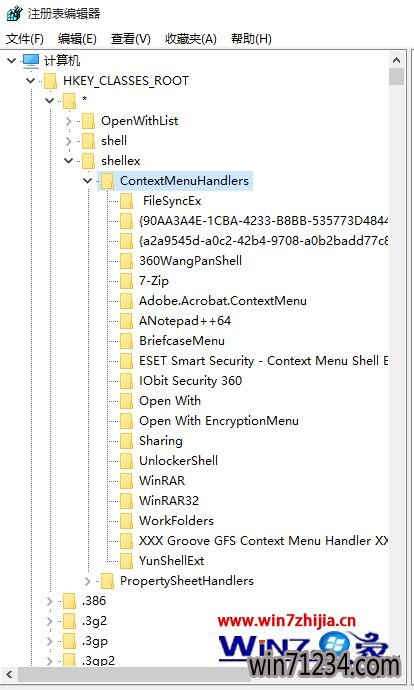Click the ContextMenuHandlers folder icon
Image resolution: width=414 pixels, height=690 pixels.
pos(107,181)
